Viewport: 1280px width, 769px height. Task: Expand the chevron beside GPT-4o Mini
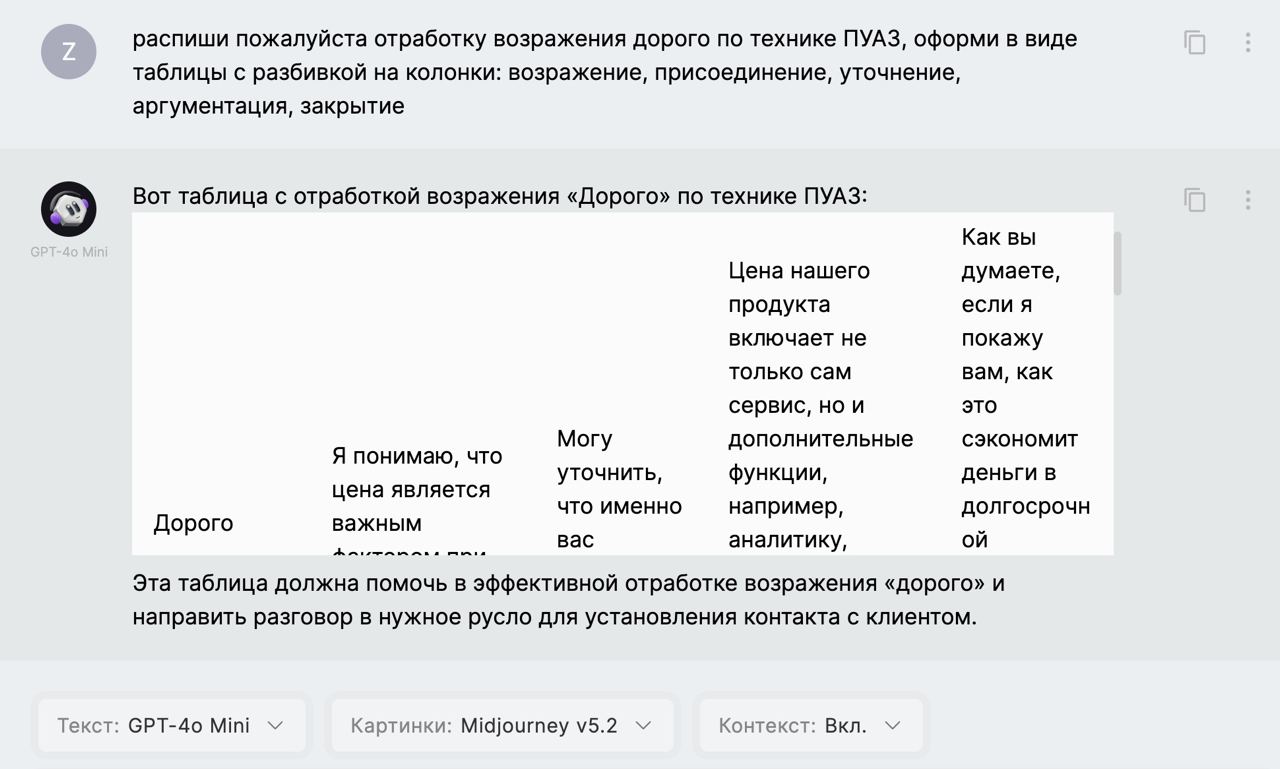click(277, 725)
